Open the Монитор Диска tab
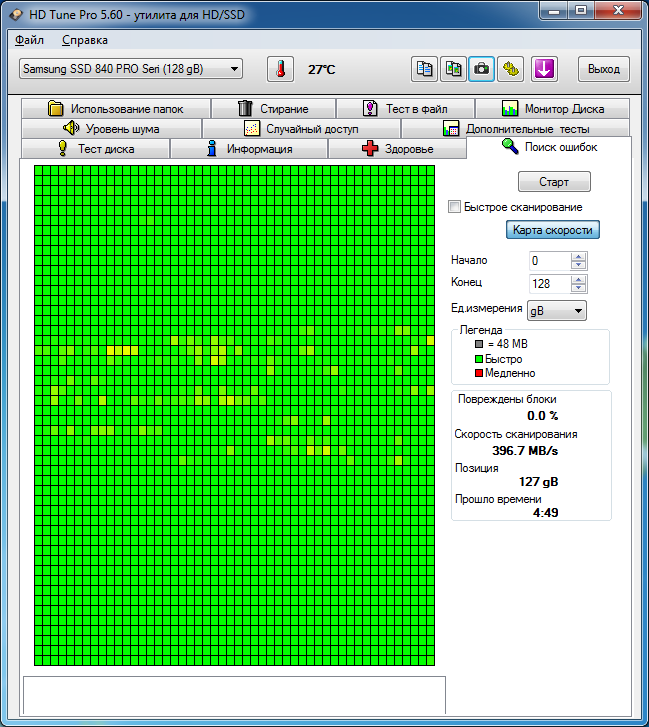Image resolution: width=649 pixels, height=727 pixels. (x=553, y=109)
